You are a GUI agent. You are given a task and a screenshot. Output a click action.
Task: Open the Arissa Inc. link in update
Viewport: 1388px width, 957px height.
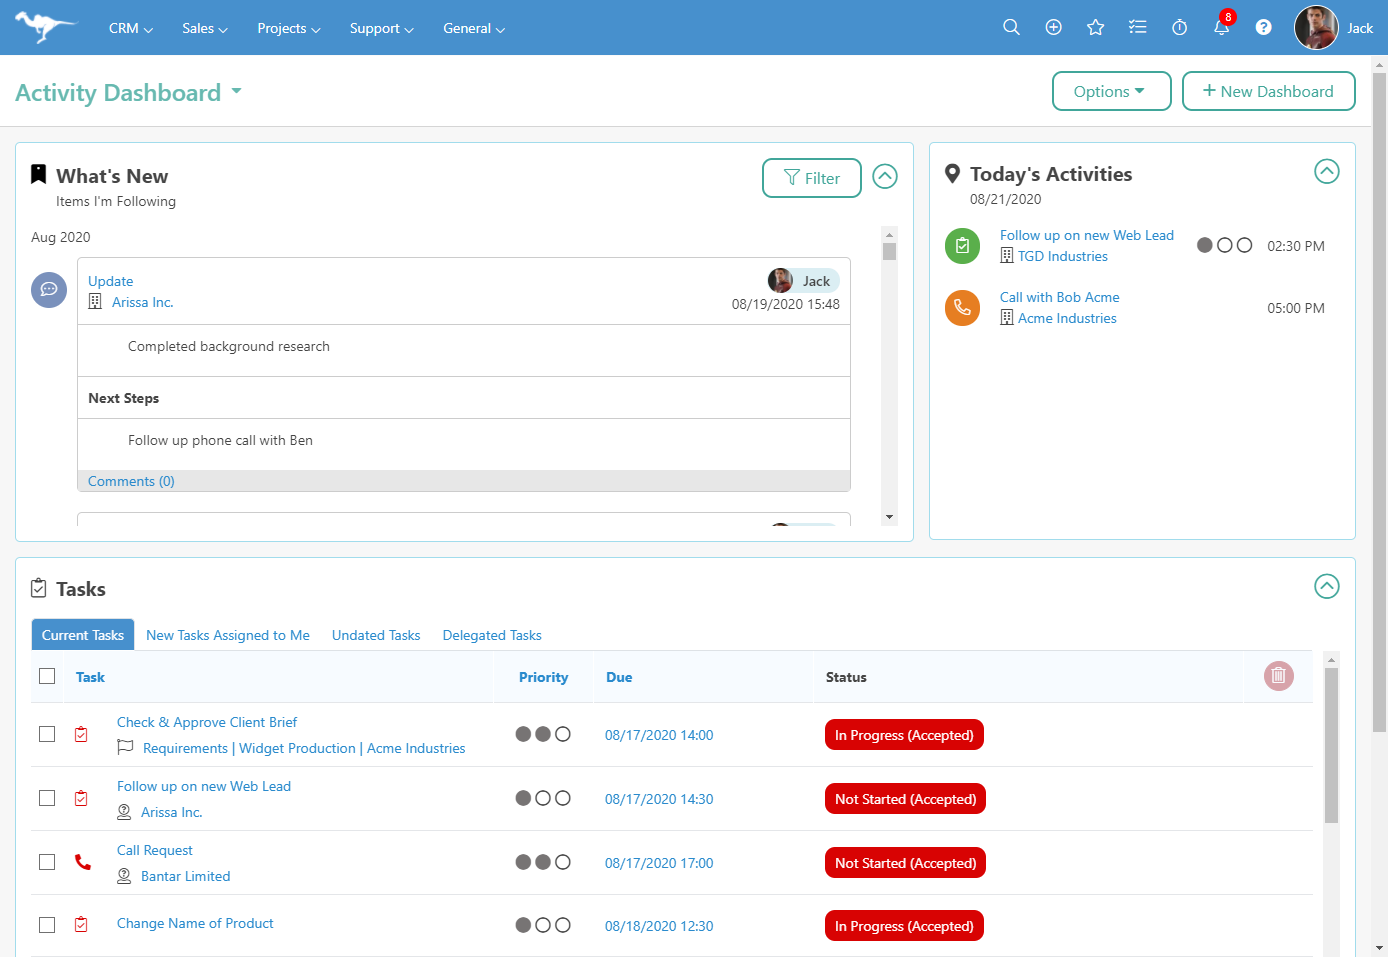[x=142, y=302]
